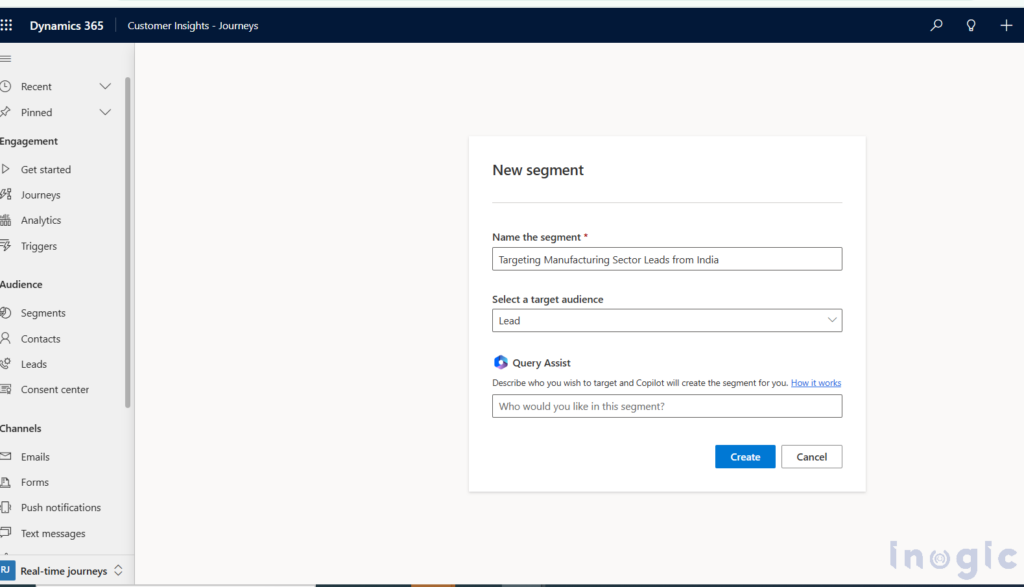Click the search icon in the top bar
1024x587 pixels.
[936, 24]
